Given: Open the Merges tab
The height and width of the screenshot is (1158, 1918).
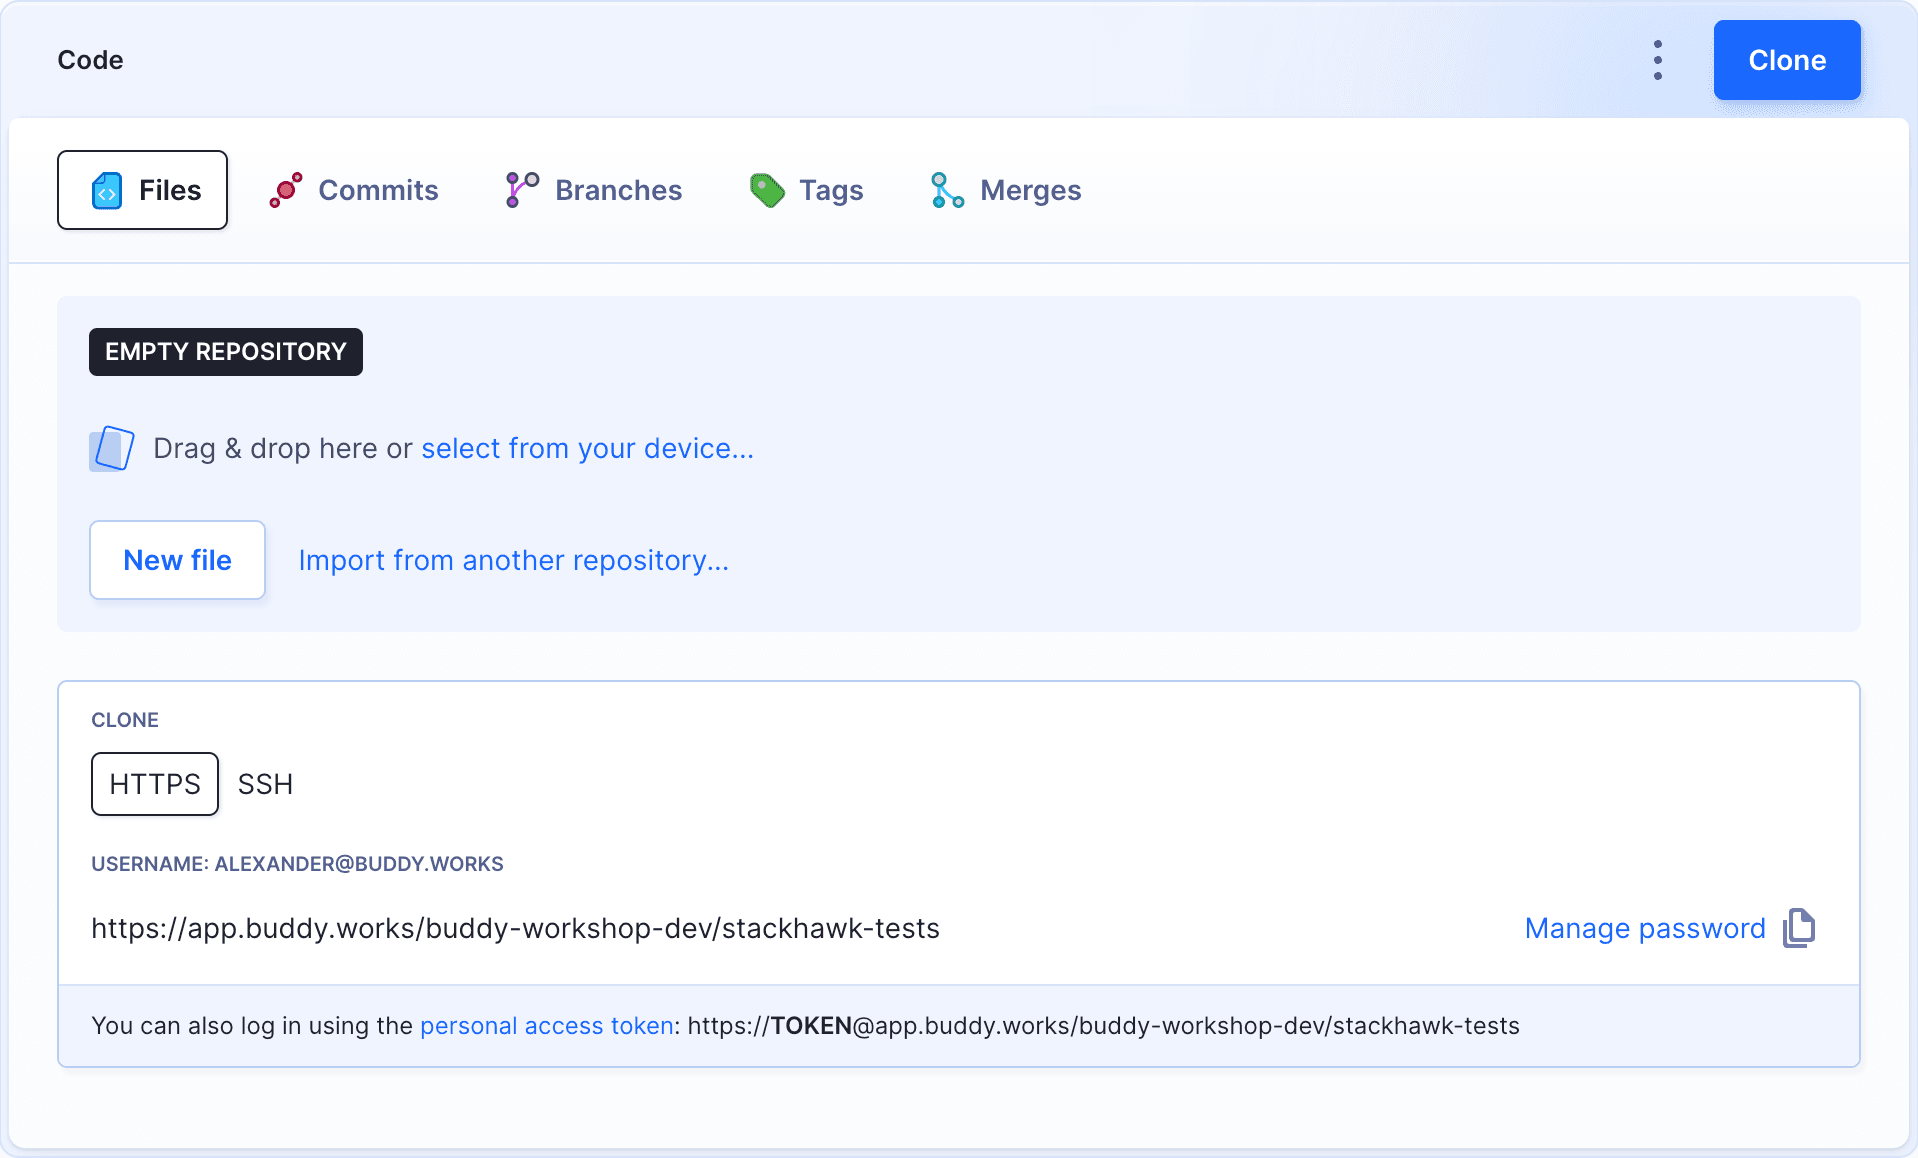Looking at the screenshot, I should 1006,190.
